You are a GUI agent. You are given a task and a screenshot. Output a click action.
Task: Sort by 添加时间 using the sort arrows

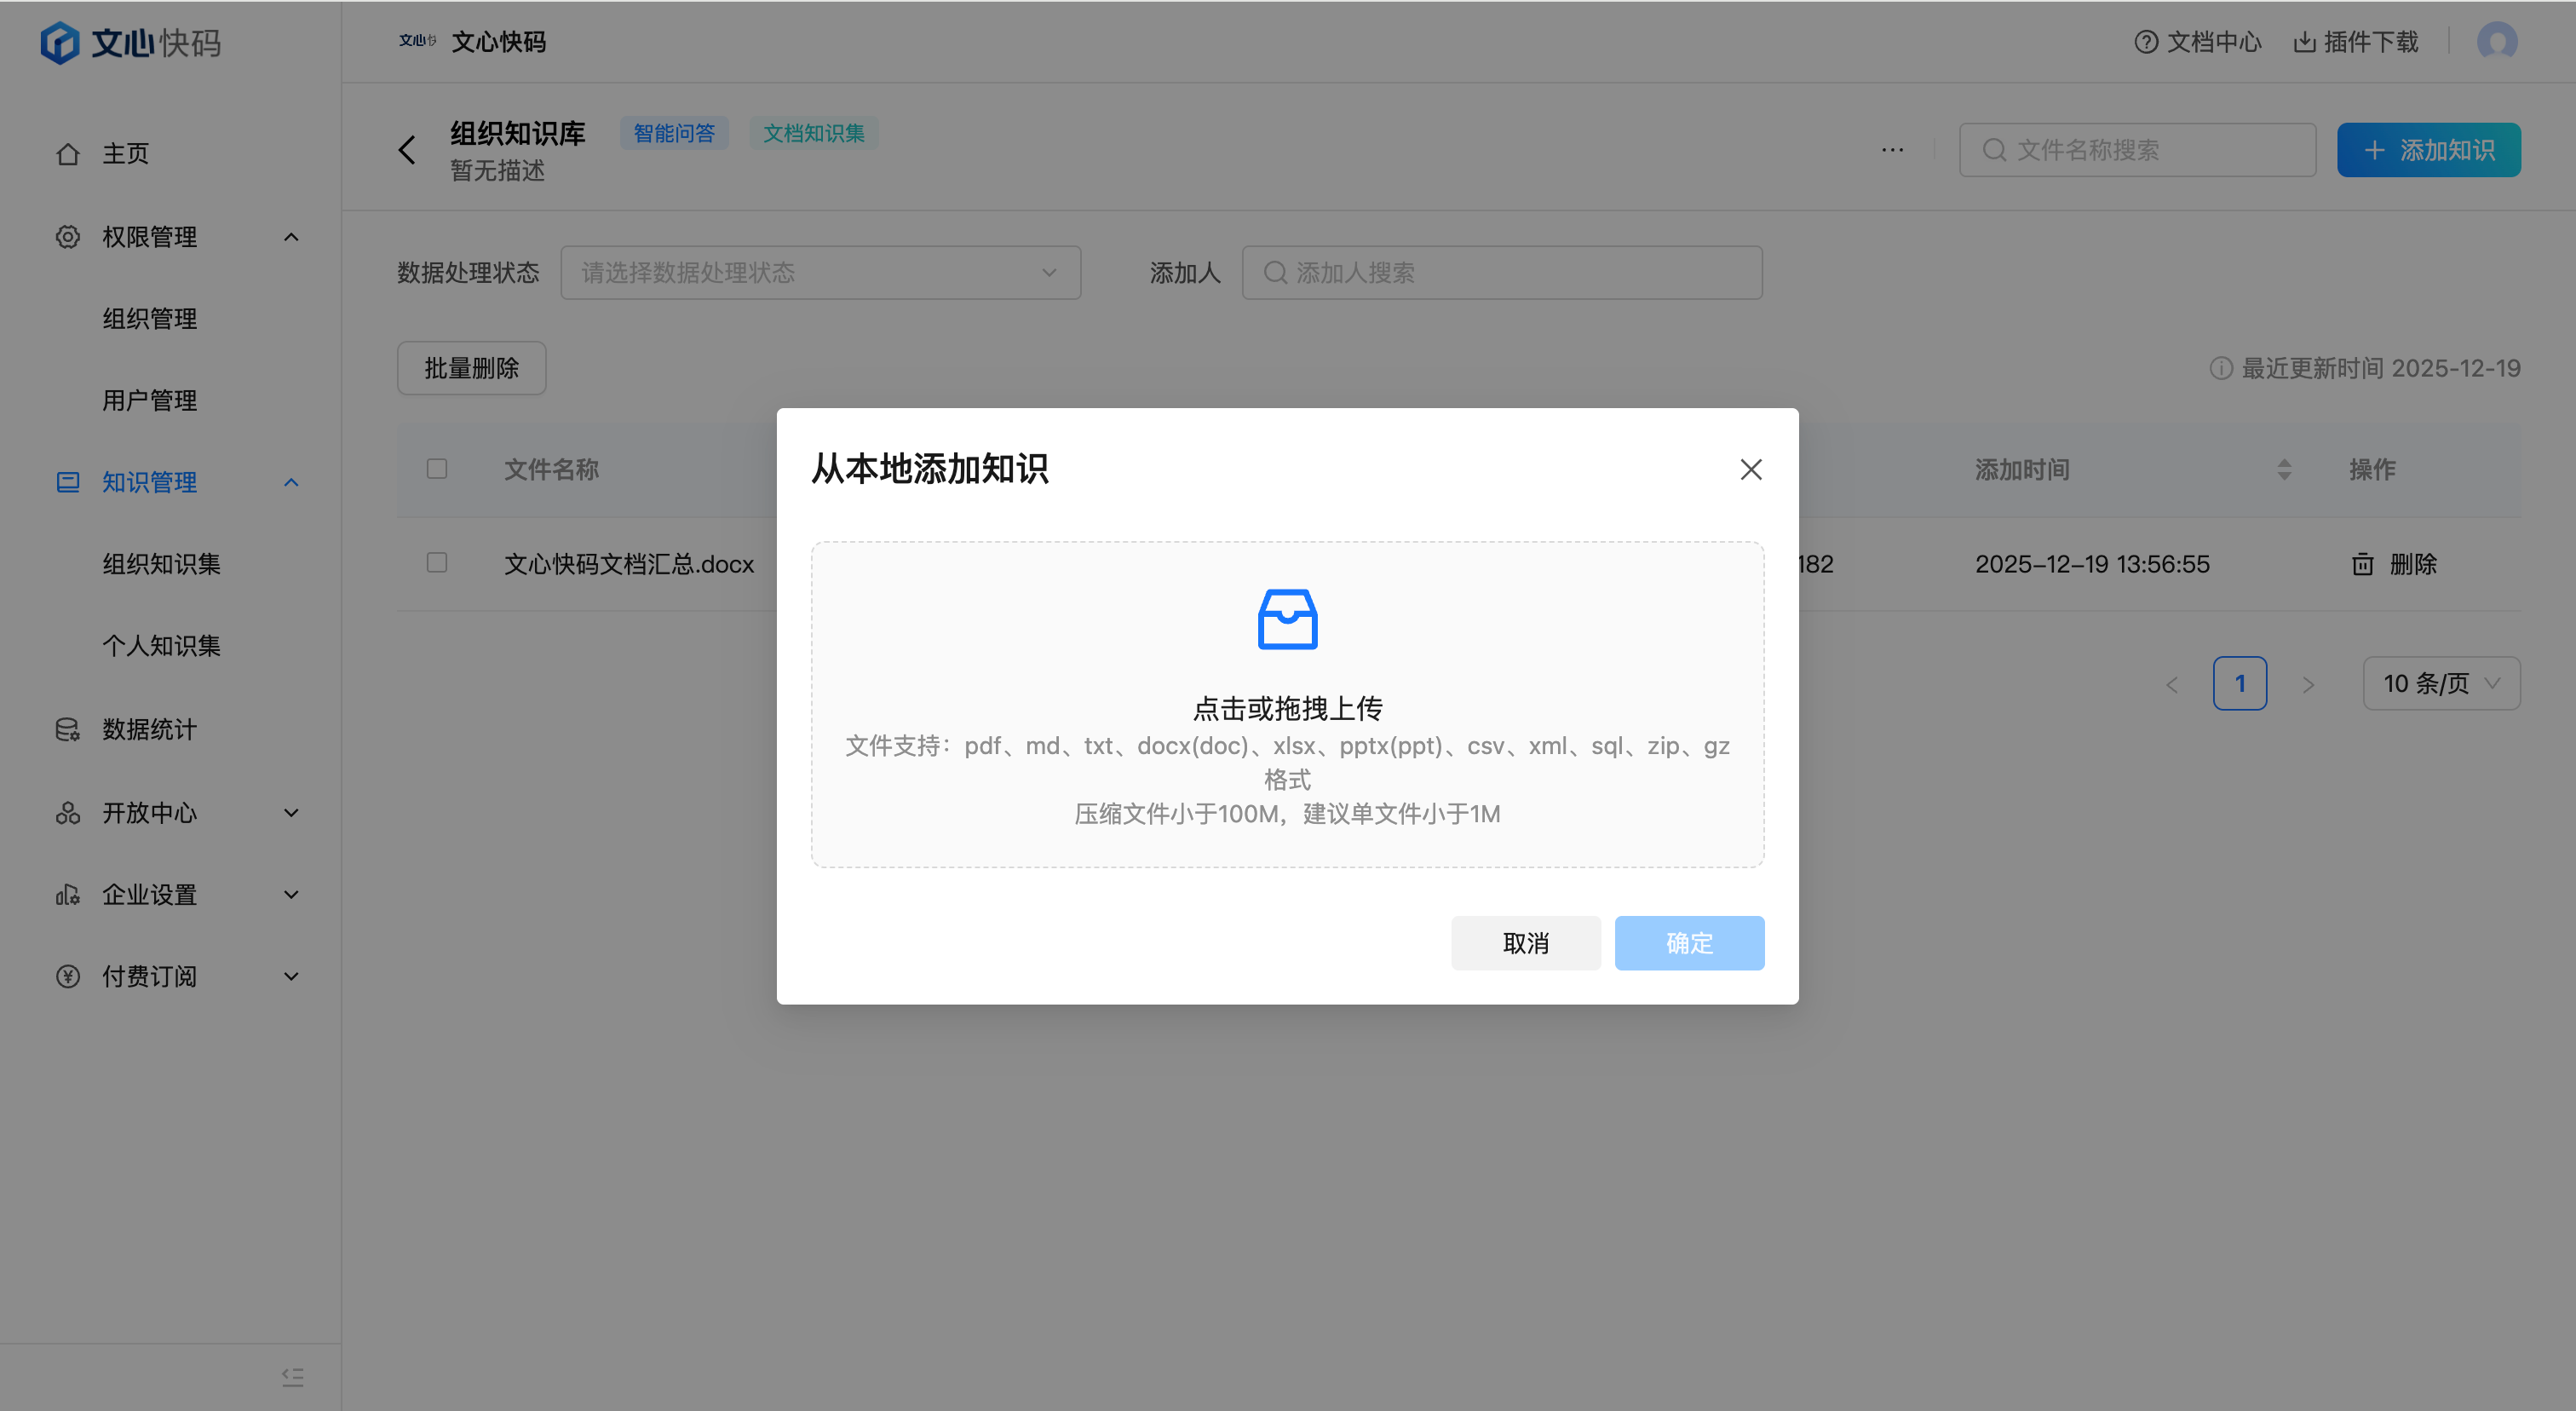(2284, 469)
